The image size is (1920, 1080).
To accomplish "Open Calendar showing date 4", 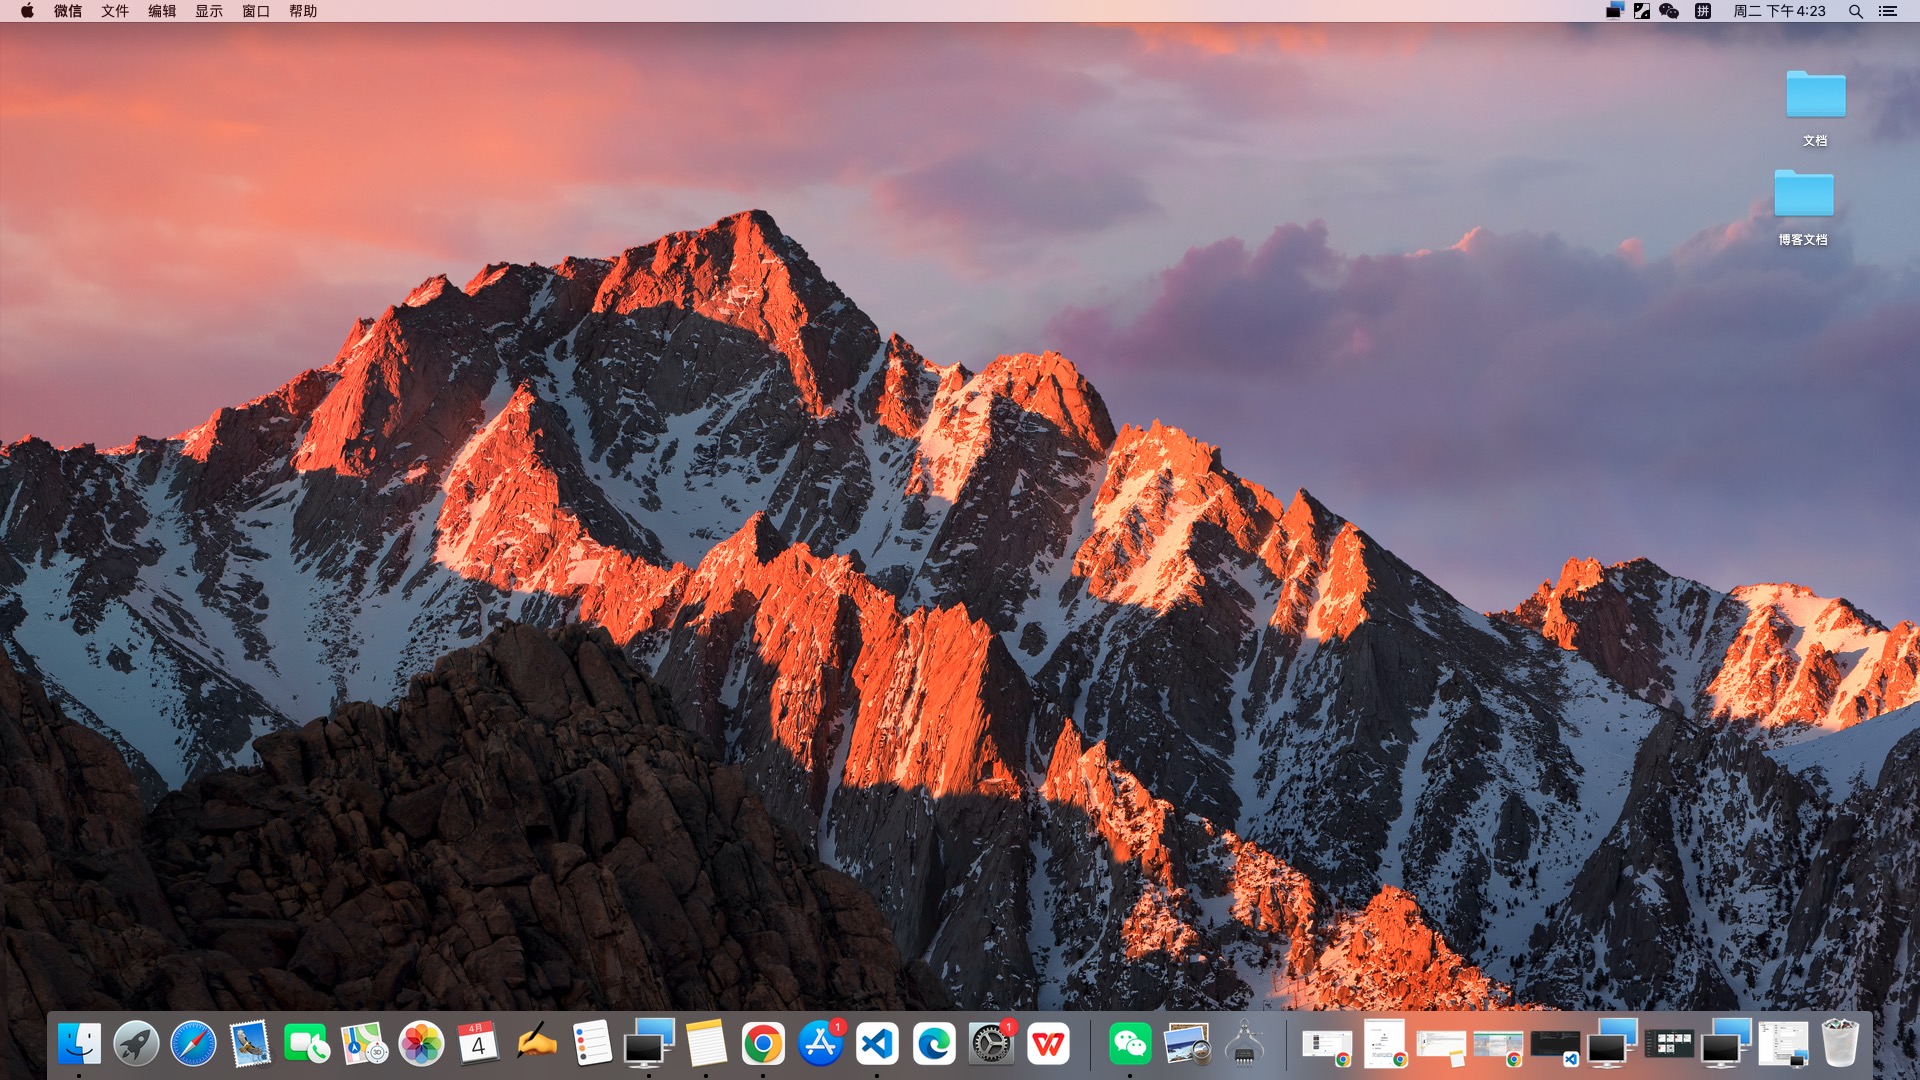I will point(478,1044).
